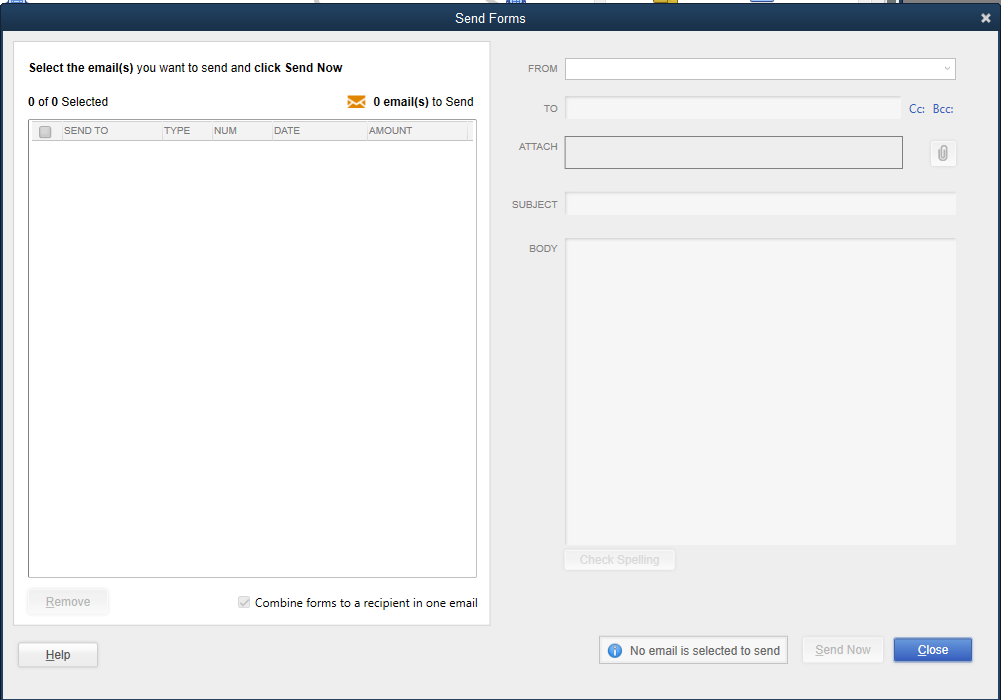The width and height of the screenshot is (1001, 700).
Task: Click inside the BODY message area
Action: tap(760, 390)
